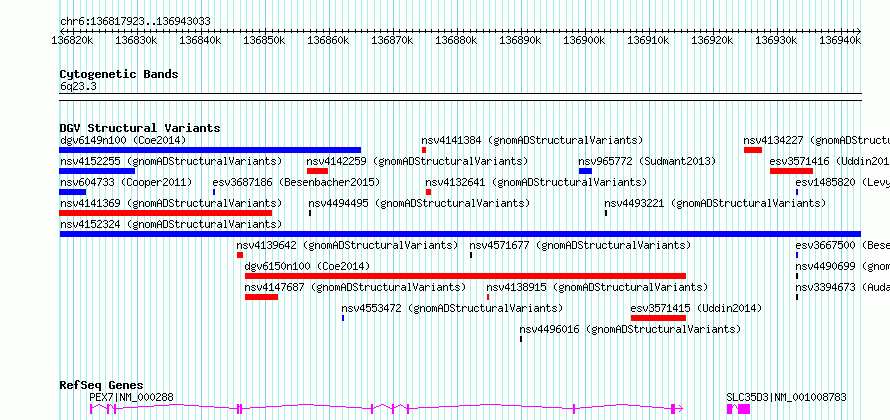This screenshot has width=890, height=420.
Task: Click the Cytogenetic Bands track title
Action: pos(119,74)
